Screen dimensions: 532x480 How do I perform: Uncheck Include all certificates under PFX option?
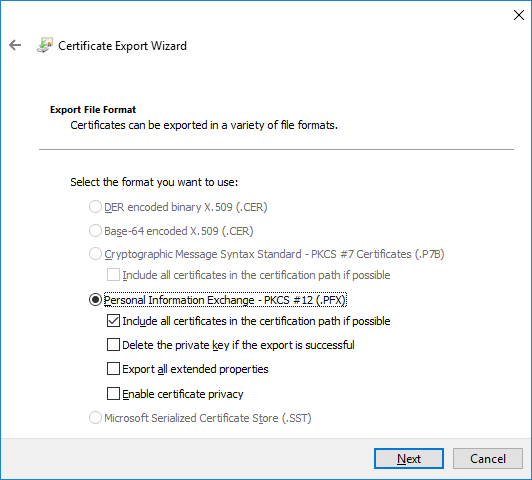click(x=113, y=321)
